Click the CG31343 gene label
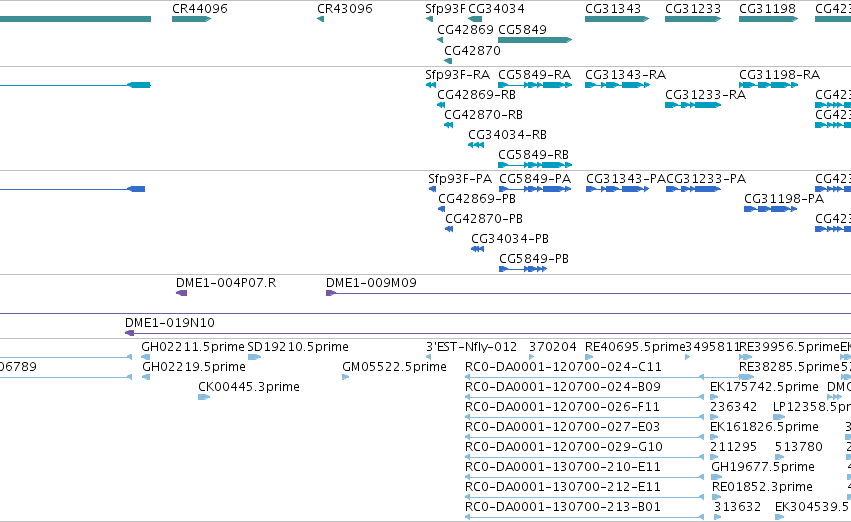 pyautogui.click(x=613, y=9)
